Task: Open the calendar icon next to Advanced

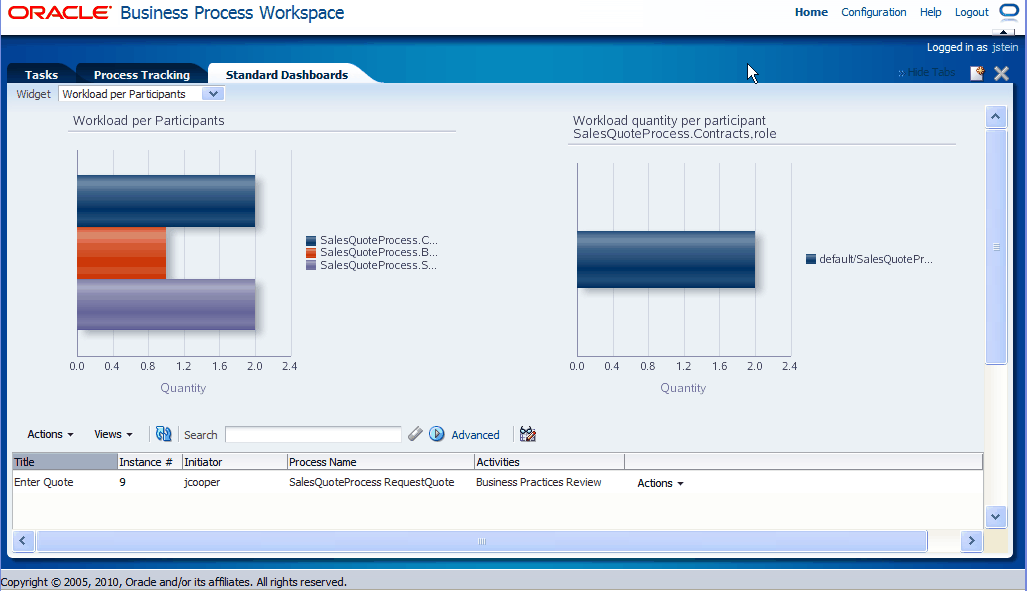Action: (528, 434)
